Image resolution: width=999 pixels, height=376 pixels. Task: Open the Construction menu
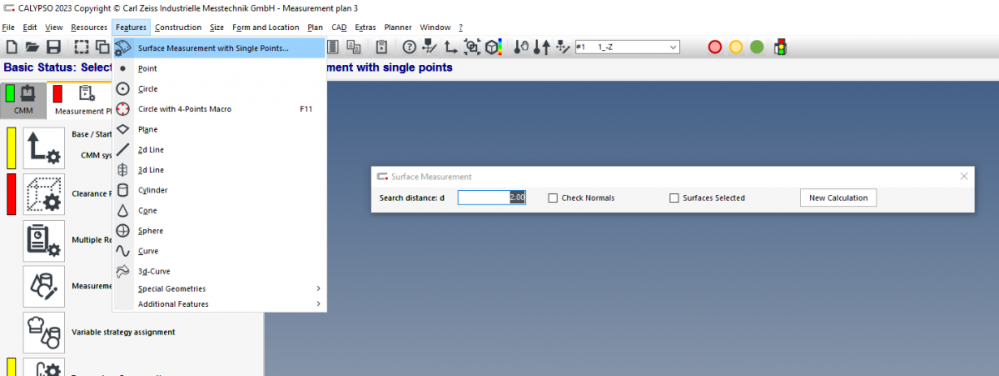pos(178,27)
